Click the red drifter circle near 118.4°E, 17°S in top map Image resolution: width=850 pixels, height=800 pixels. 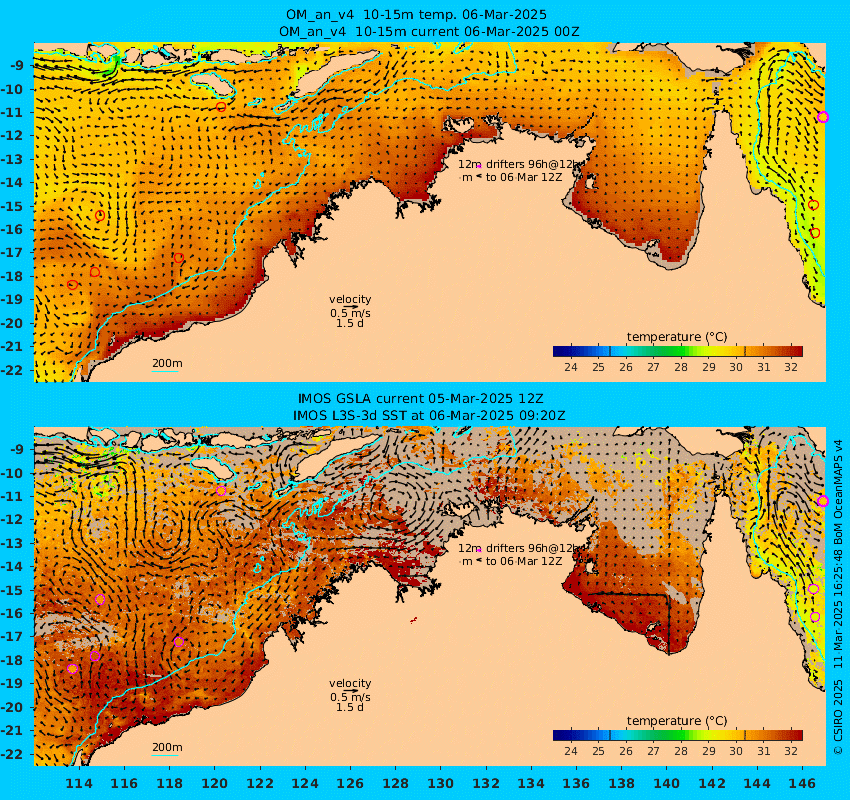pyautogui.click(x=179, y=258)
